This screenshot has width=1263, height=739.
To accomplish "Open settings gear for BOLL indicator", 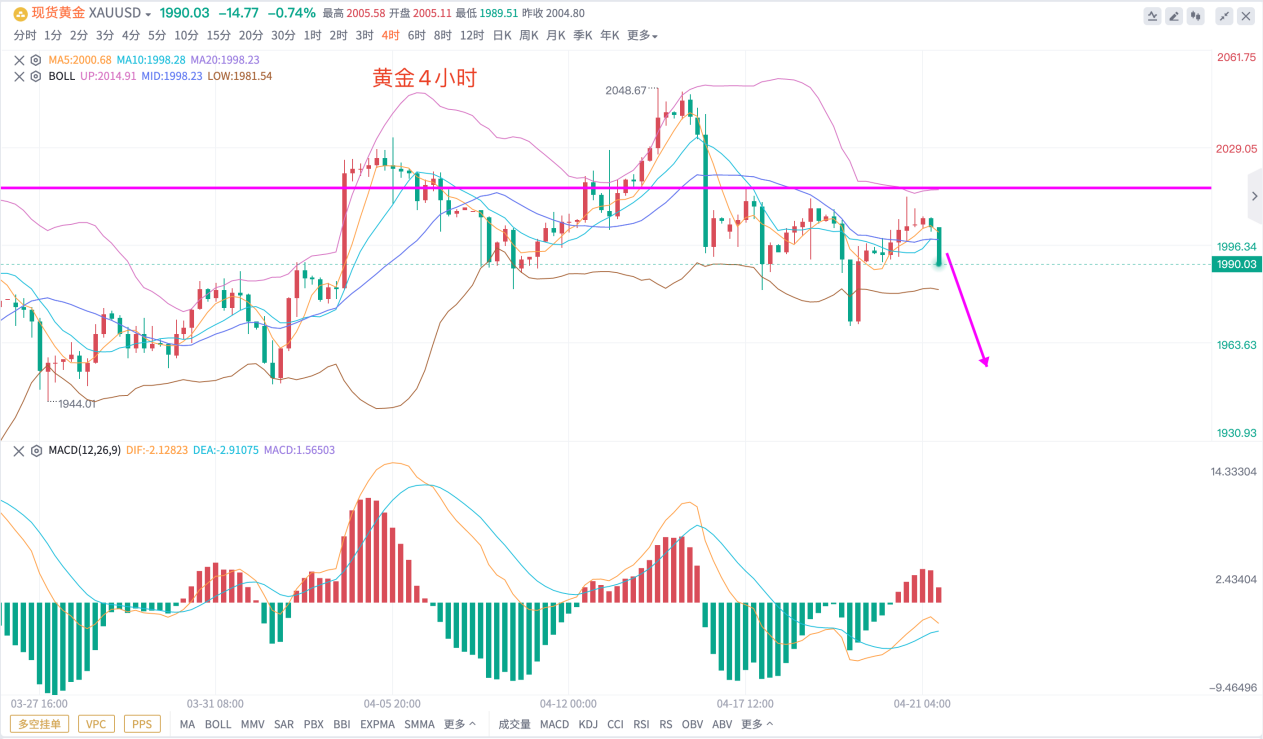I will [36, 76].
